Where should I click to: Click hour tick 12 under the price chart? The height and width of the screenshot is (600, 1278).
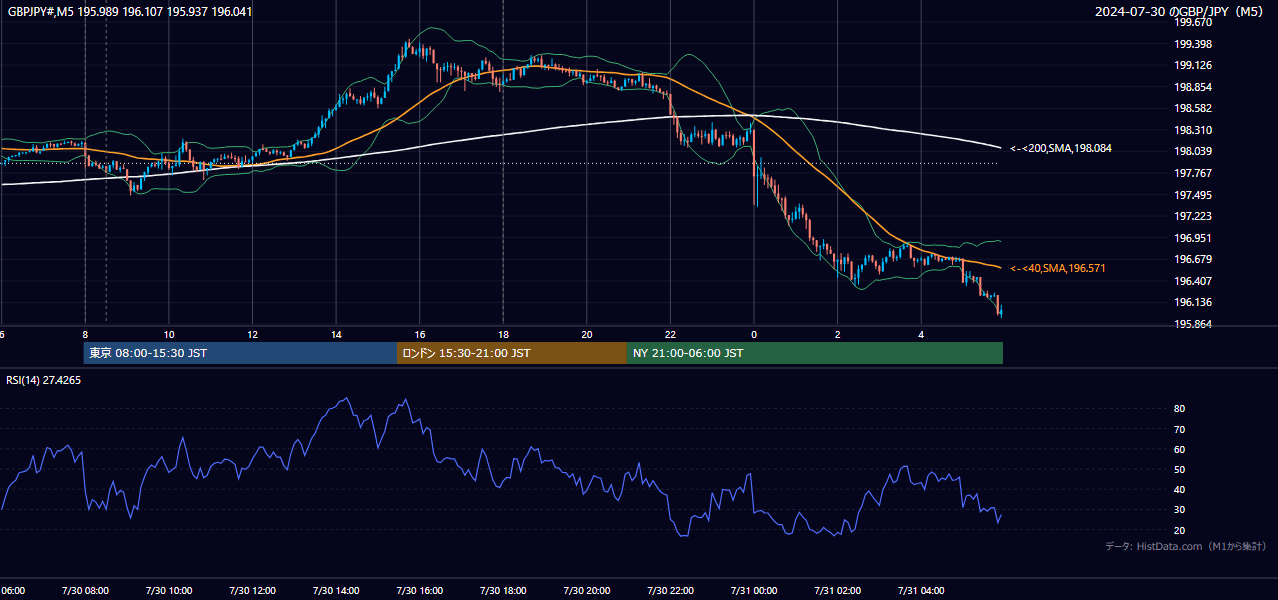[252, 335]
